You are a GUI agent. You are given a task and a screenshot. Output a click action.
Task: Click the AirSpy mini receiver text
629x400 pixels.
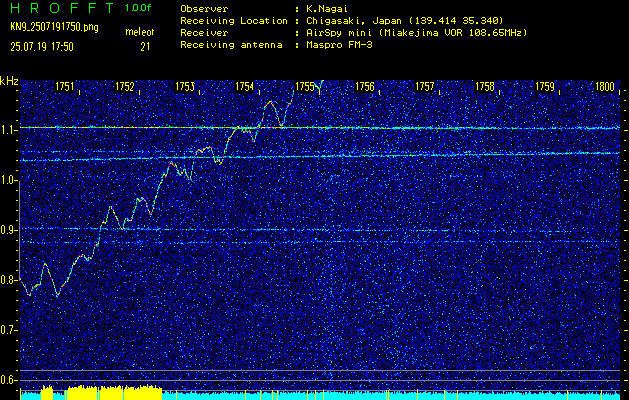416,33
